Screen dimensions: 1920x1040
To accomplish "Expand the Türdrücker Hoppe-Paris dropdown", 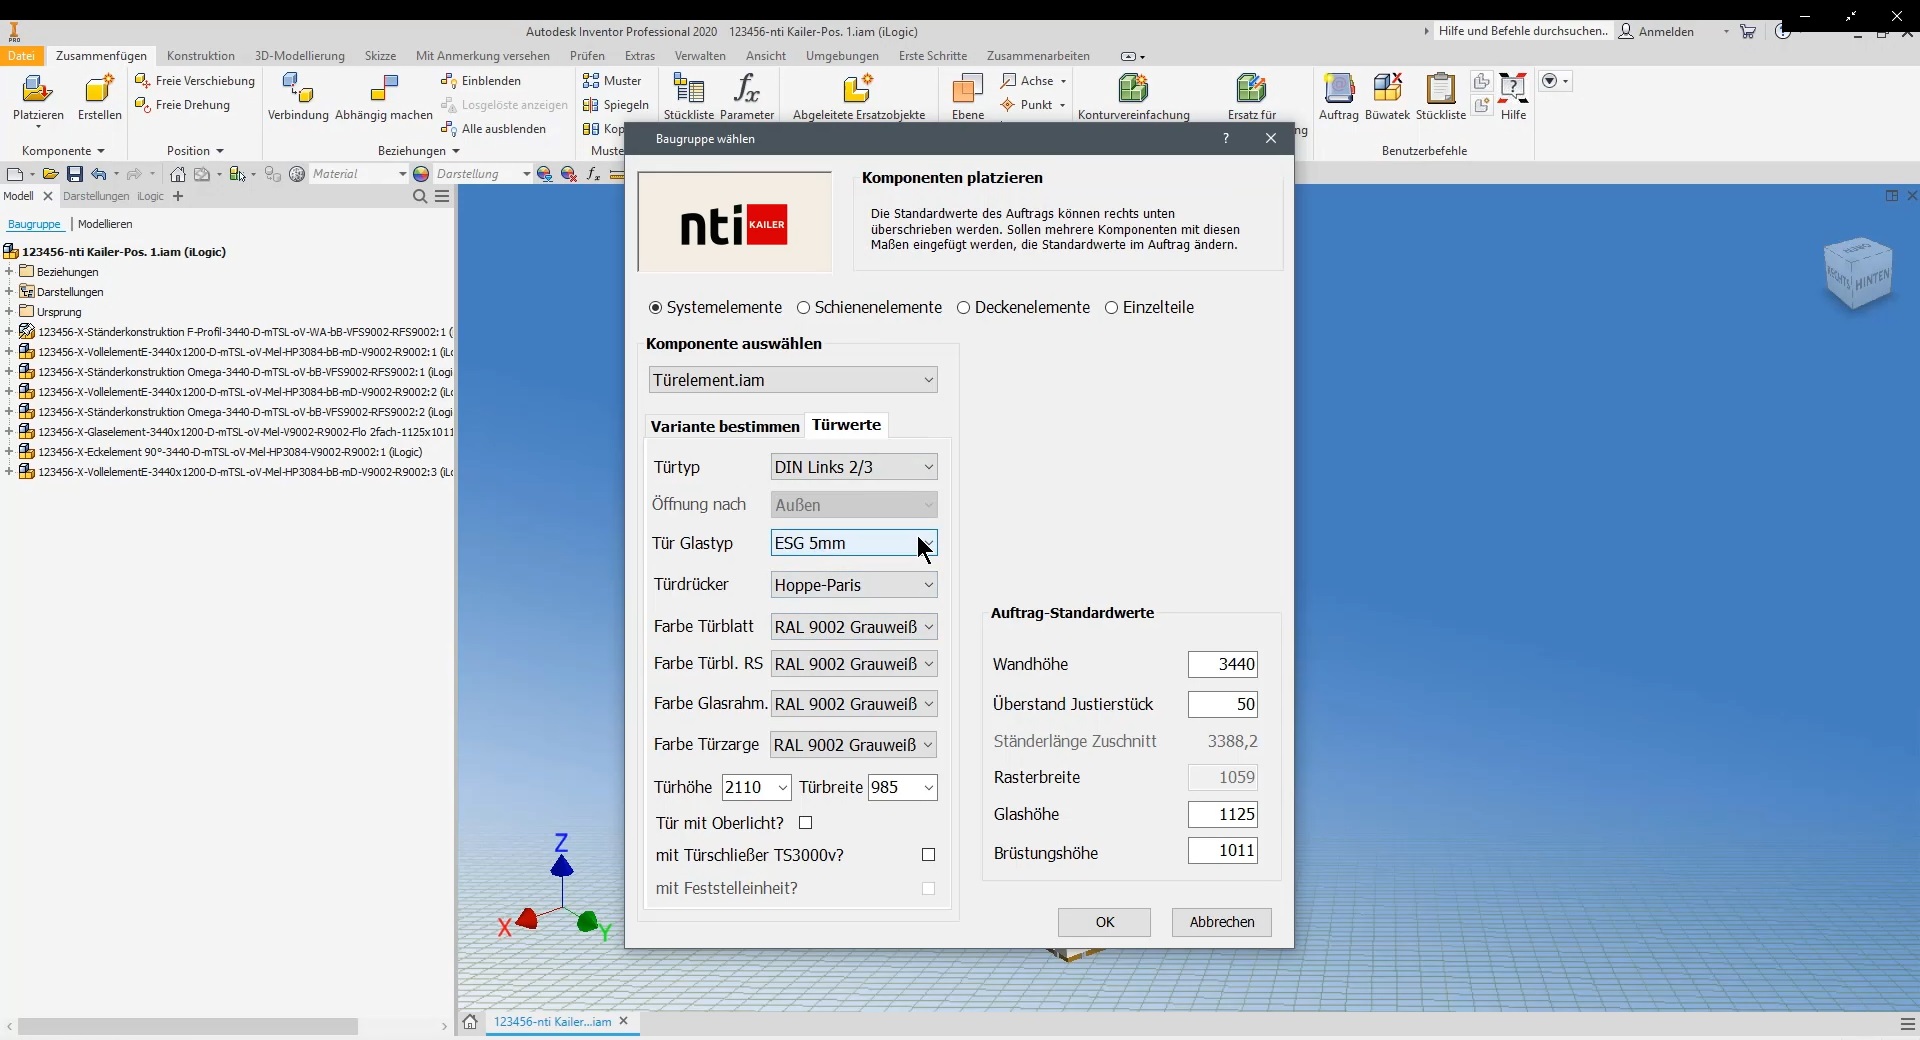I will point(854,585).
